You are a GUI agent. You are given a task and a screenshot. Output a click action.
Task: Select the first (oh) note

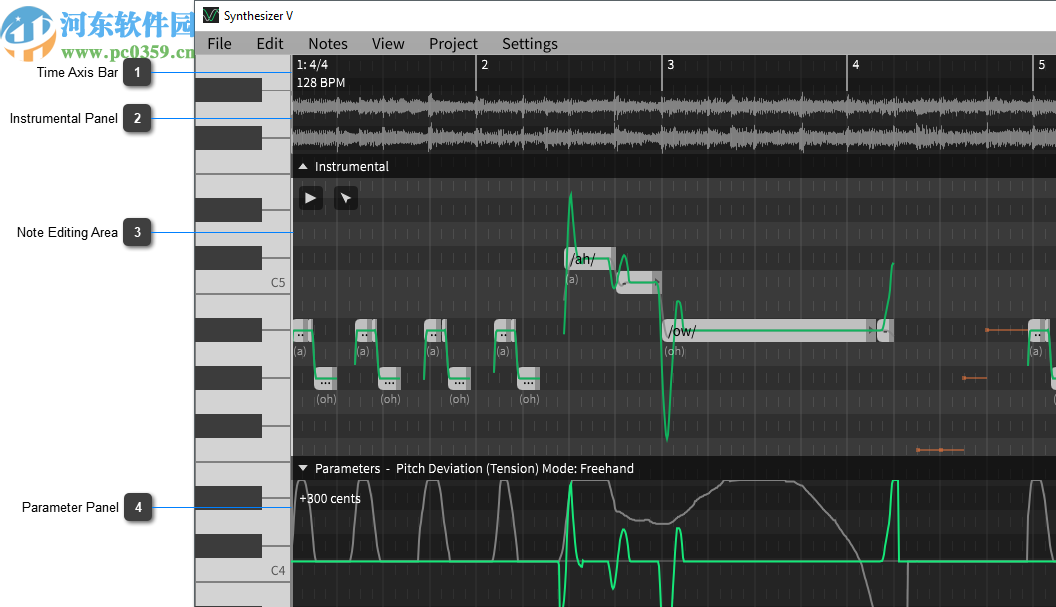click(326, 378)
